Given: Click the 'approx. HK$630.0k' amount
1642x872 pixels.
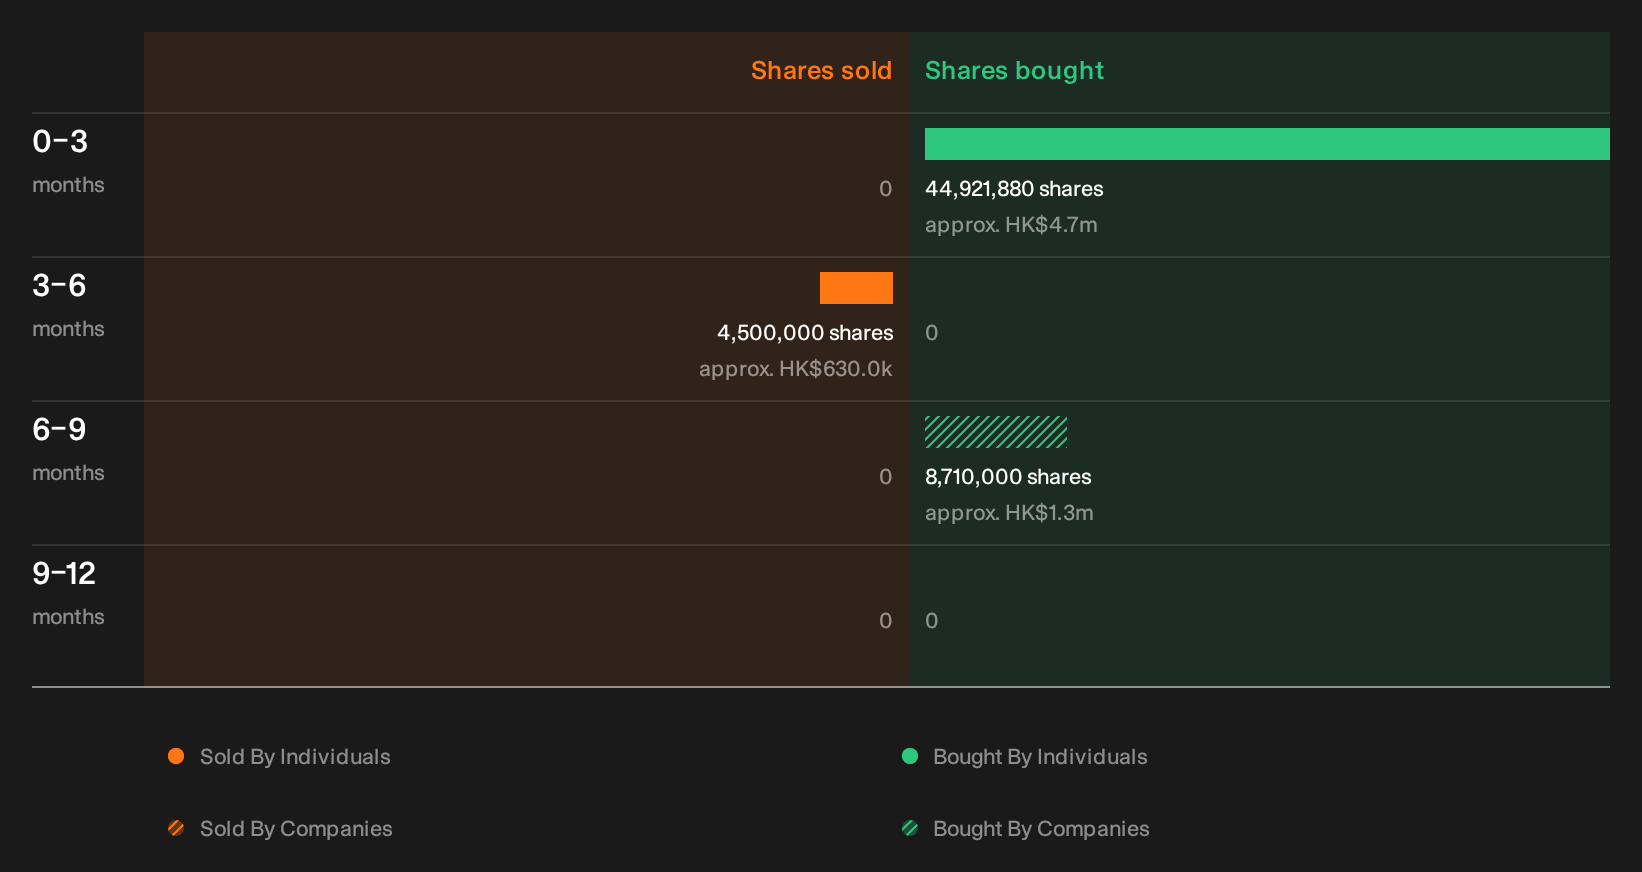Looking at the screenshot, I should coord(796,369).
